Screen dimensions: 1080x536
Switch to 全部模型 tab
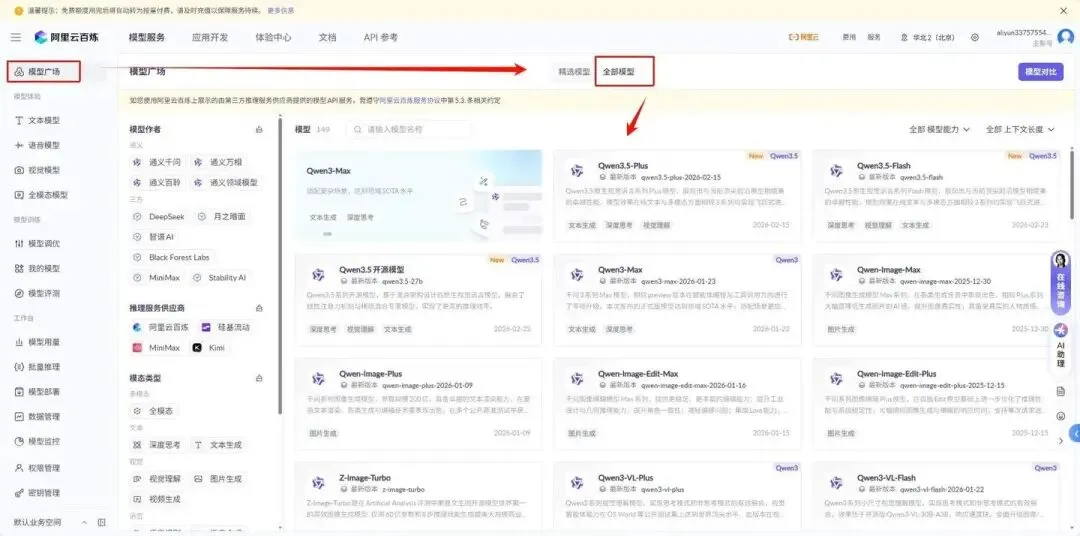pyautogui.click(x=619, y=72)
